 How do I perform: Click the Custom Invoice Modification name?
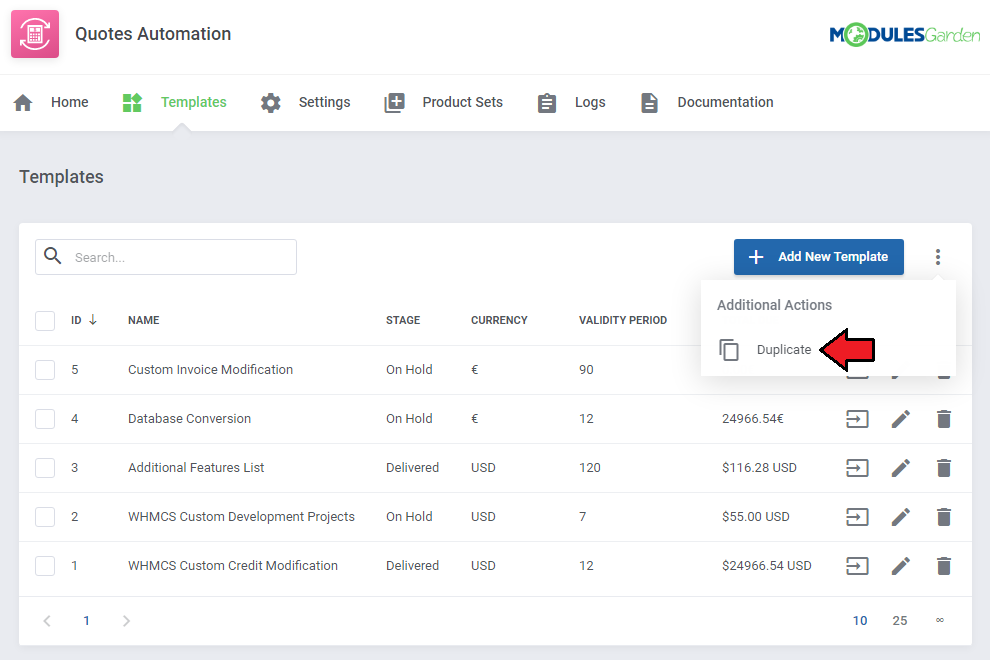coord(210,369)
